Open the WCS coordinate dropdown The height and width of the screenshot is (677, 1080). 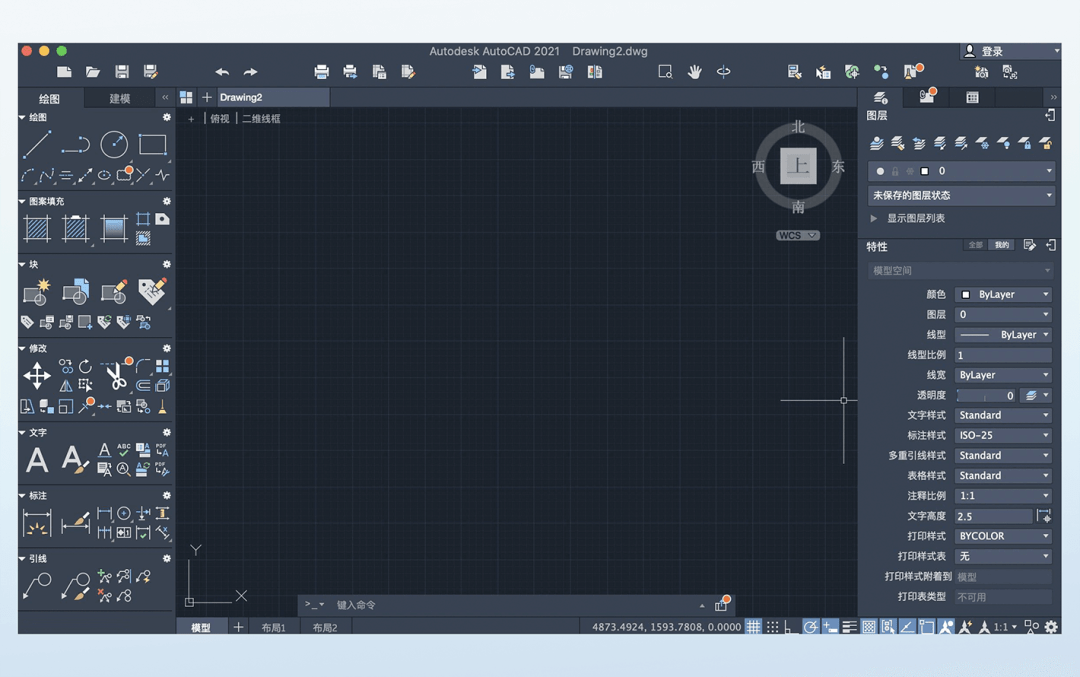pos(798,236)
